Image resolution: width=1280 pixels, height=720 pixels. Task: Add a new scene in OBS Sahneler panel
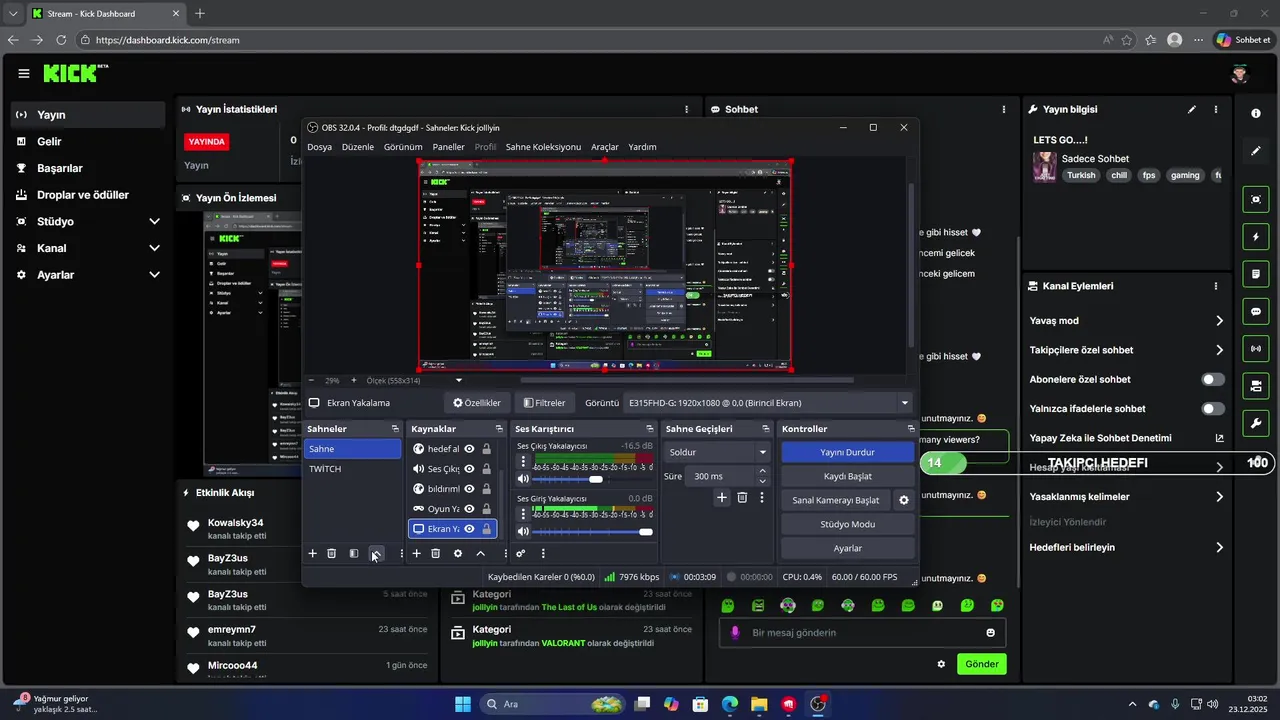312,553
